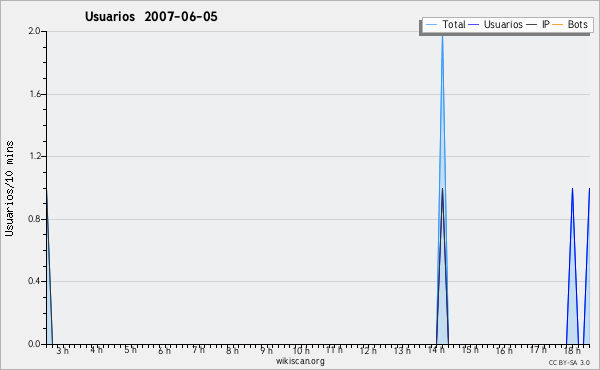Click the '4 h' x-axis label
600x370 pixels.
pyautogui.click(x=97, y=350)
